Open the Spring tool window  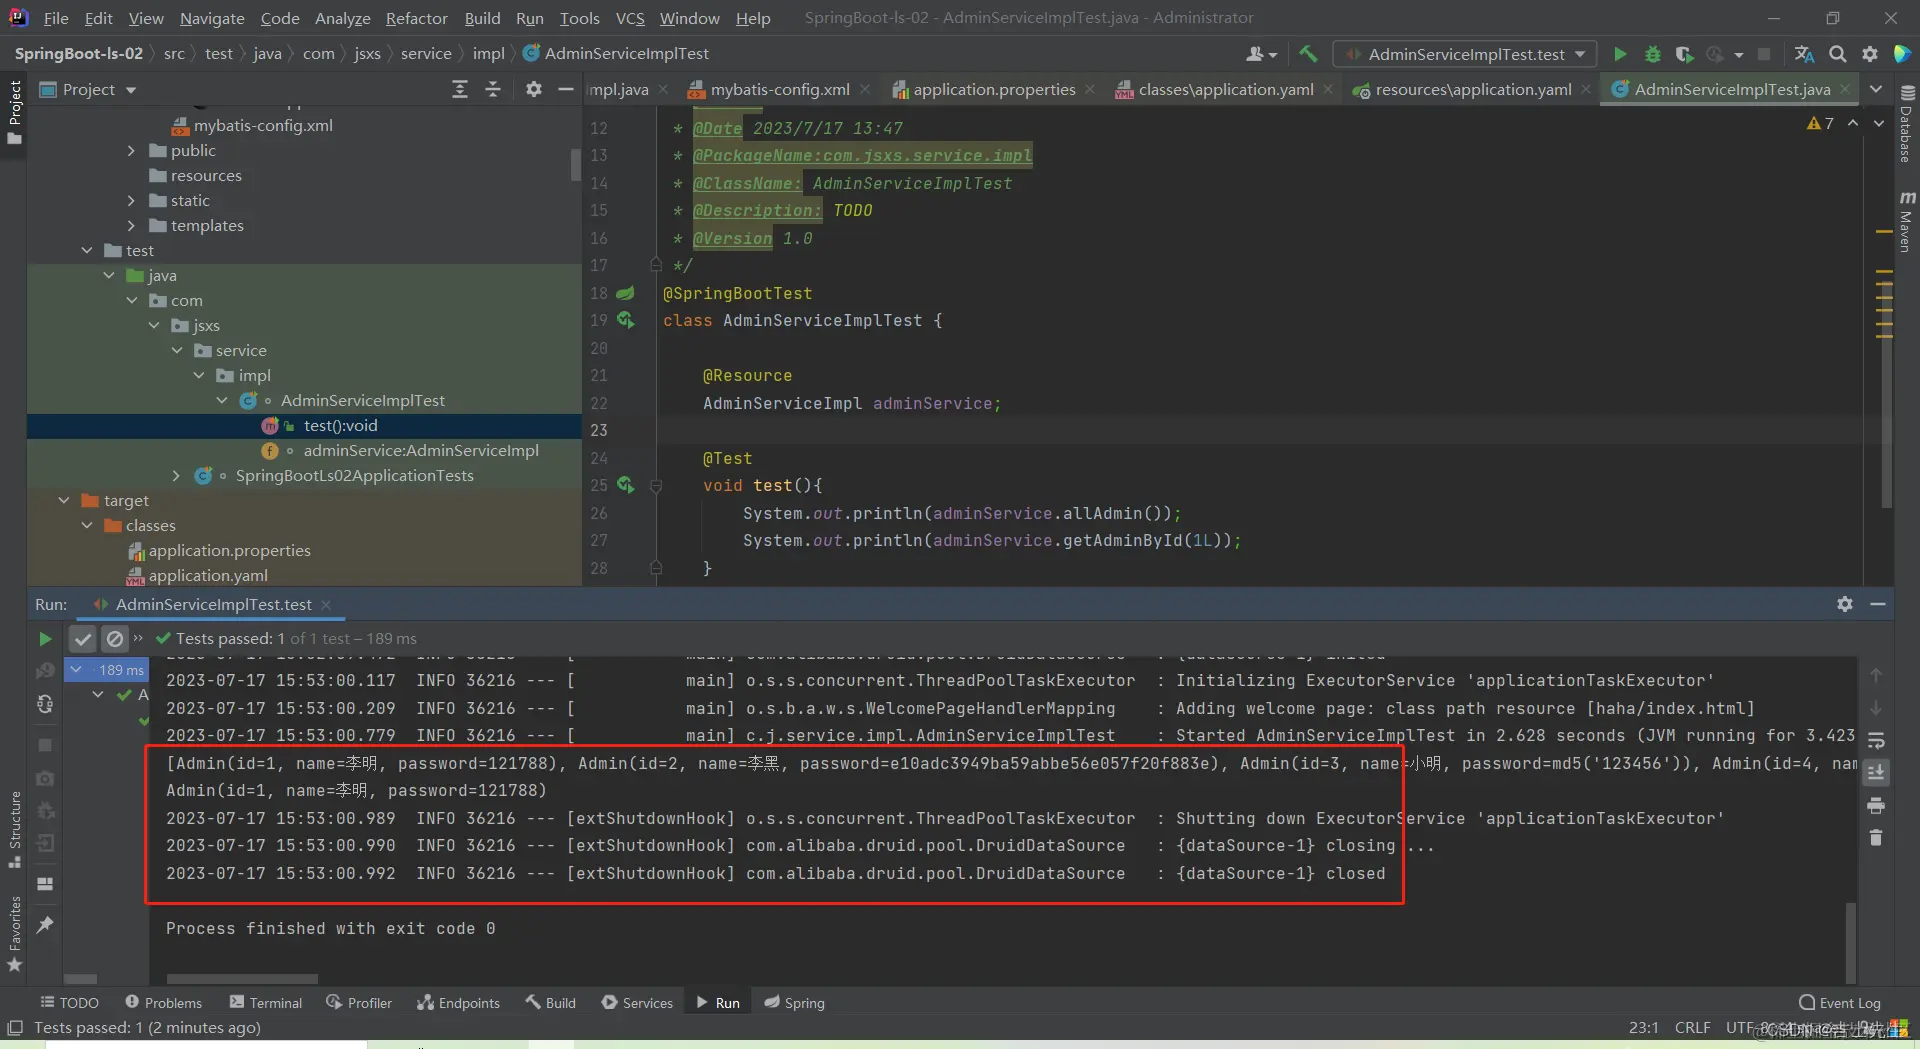tap(795, 1002)
